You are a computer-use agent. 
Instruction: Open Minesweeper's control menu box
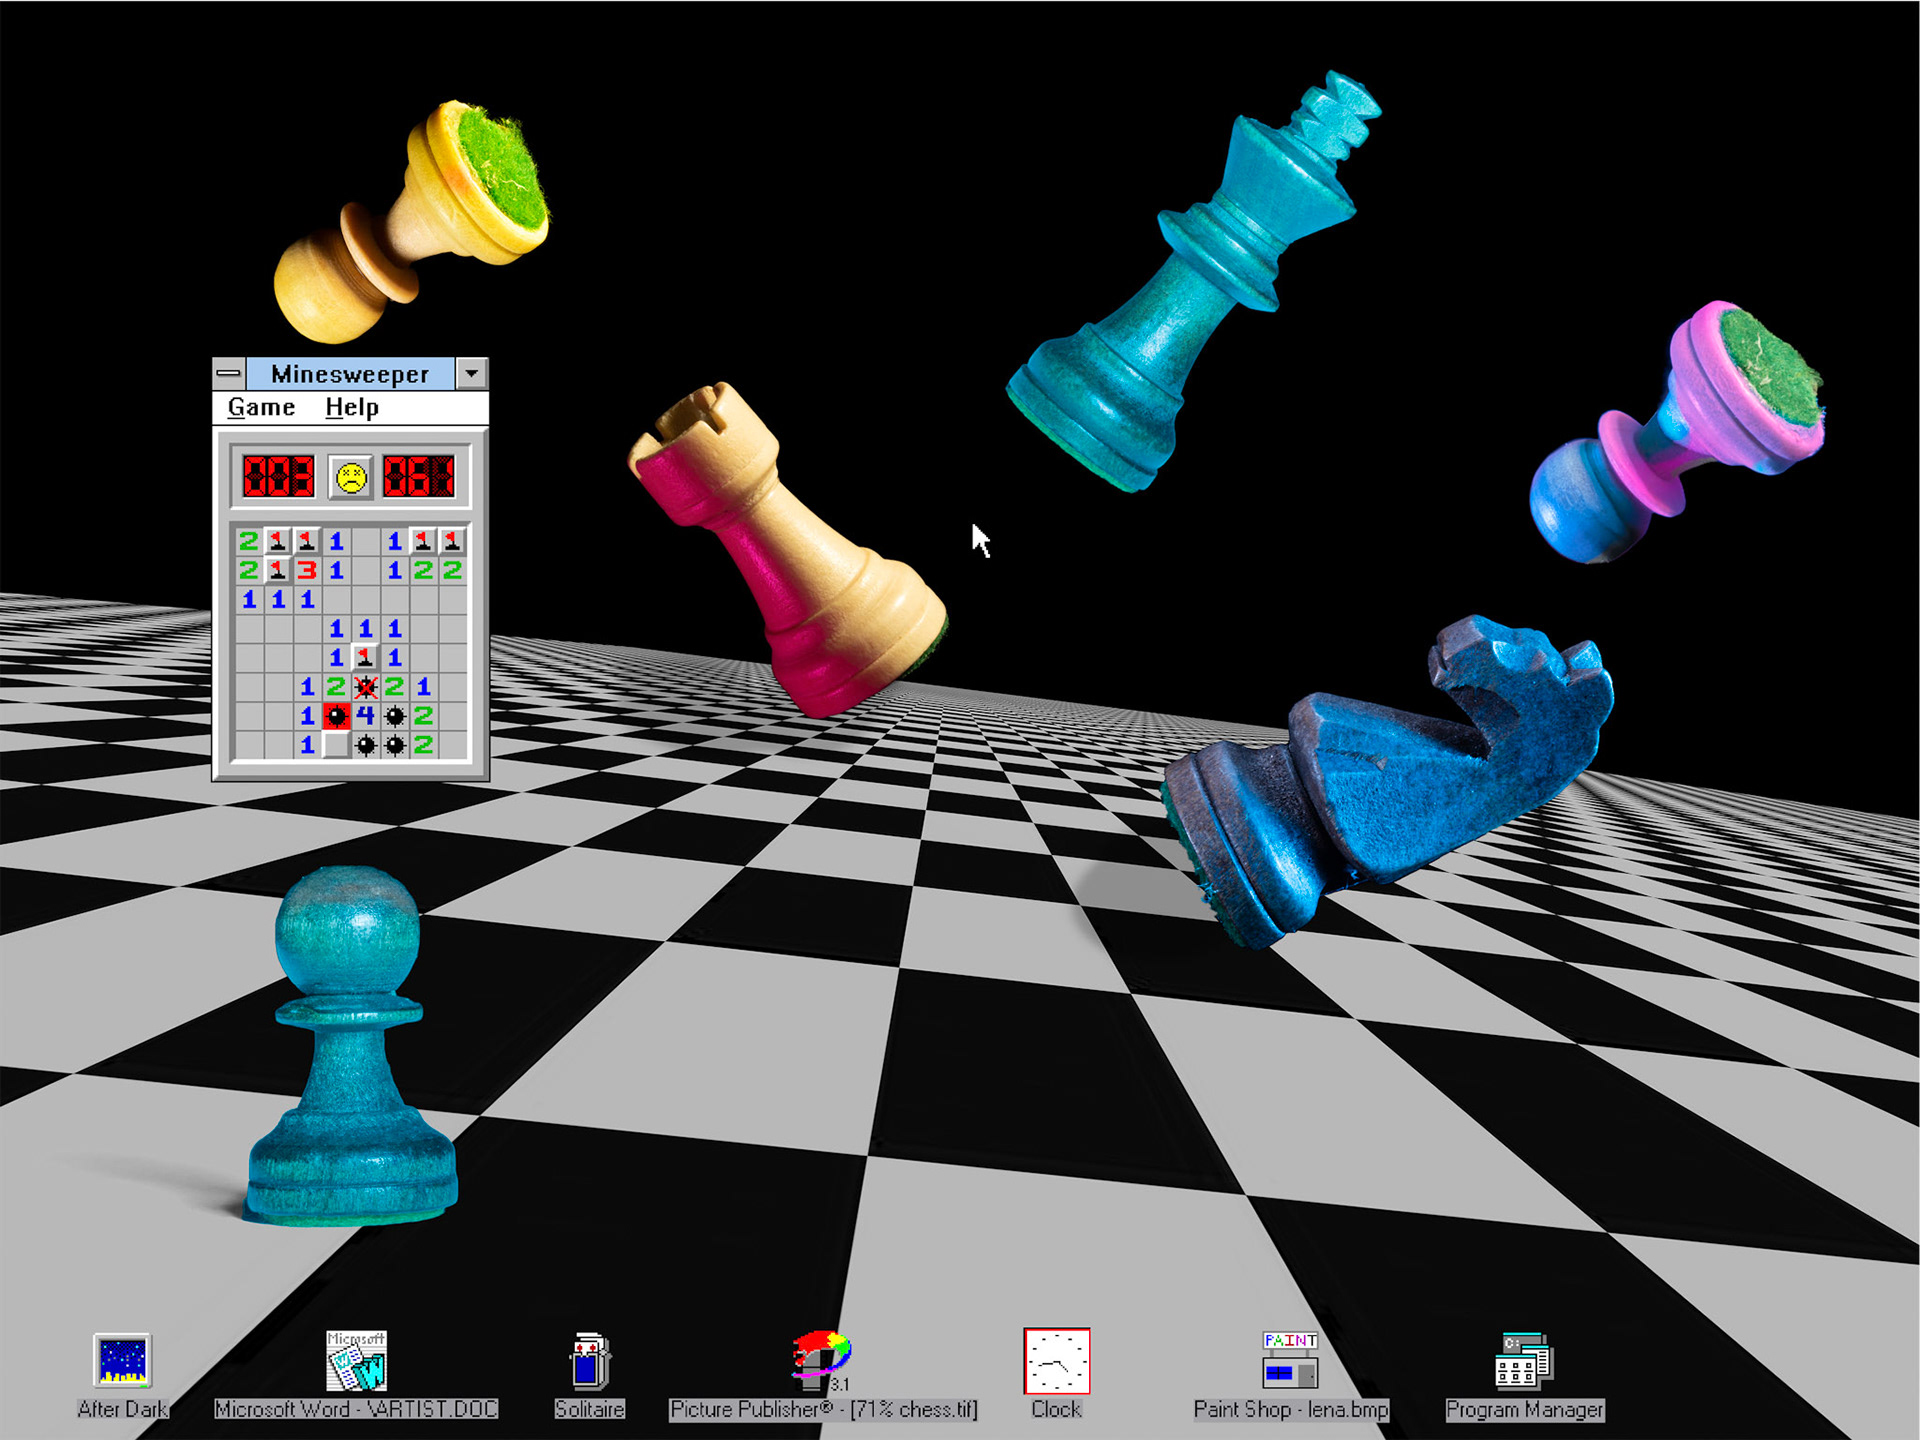coord(229,374)
